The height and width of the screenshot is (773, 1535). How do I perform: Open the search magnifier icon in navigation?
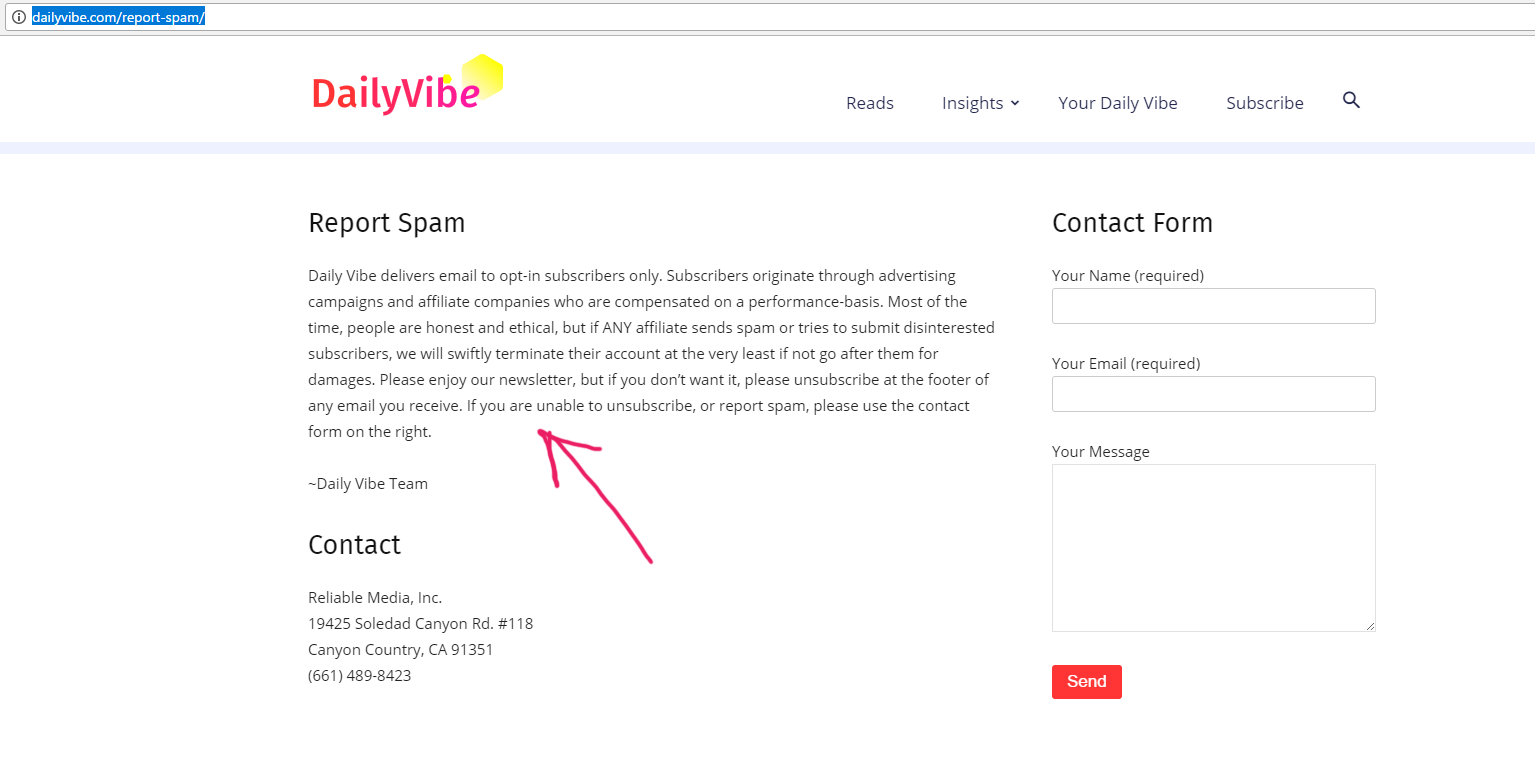1351,100
